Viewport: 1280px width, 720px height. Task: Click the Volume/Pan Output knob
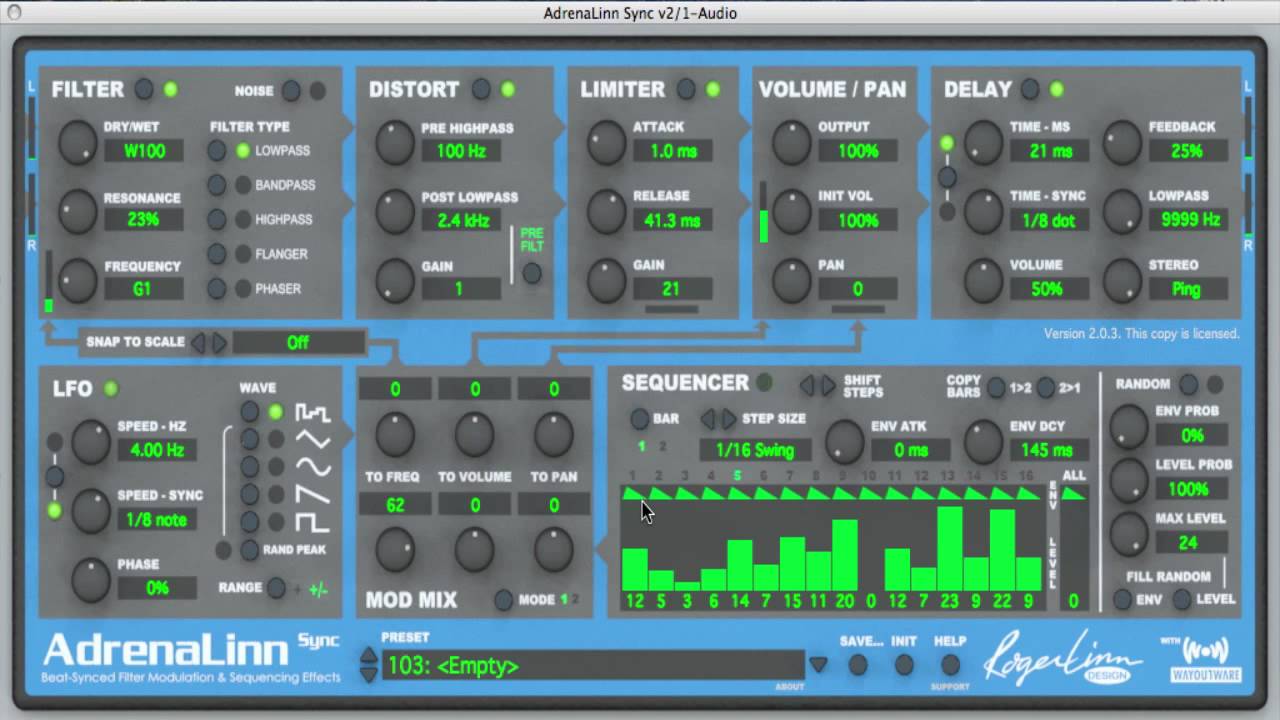791,144
